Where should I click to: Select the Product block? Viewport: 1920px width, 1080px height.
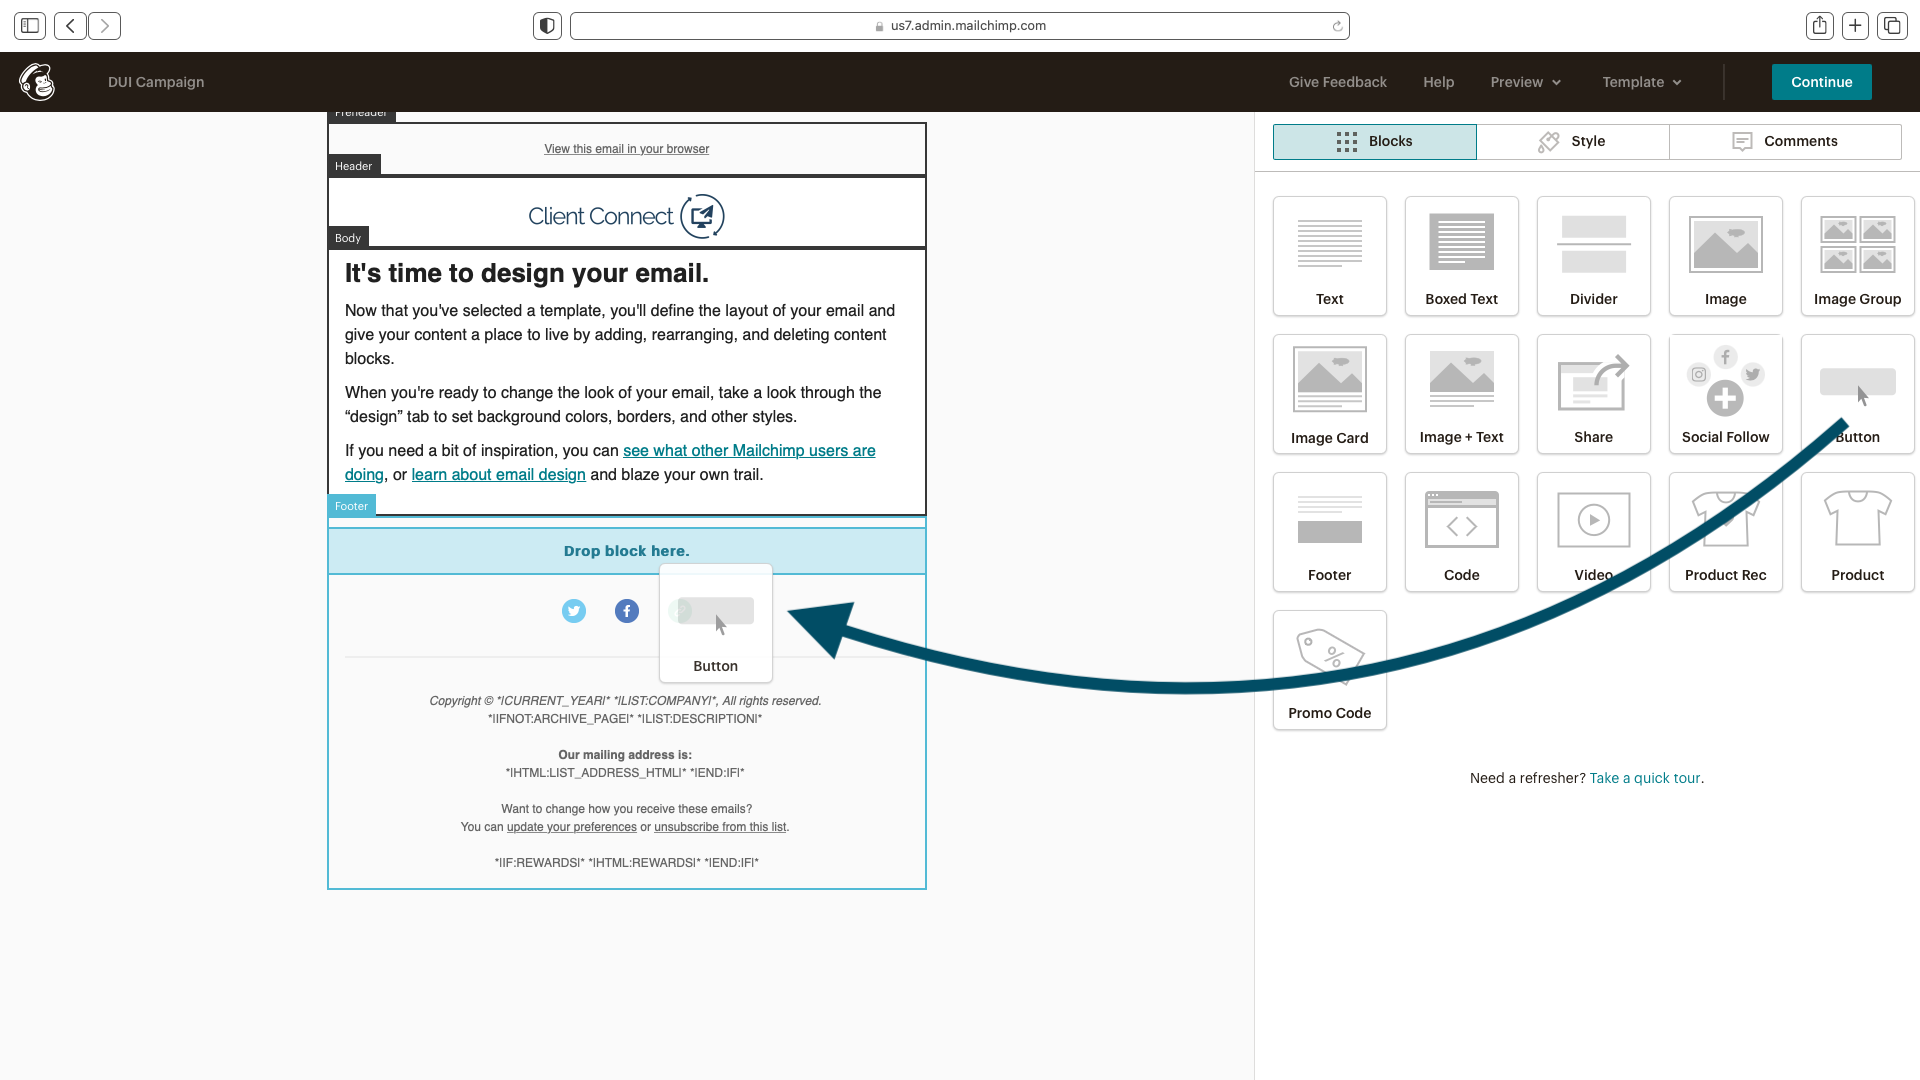[x=1857, y=532]
